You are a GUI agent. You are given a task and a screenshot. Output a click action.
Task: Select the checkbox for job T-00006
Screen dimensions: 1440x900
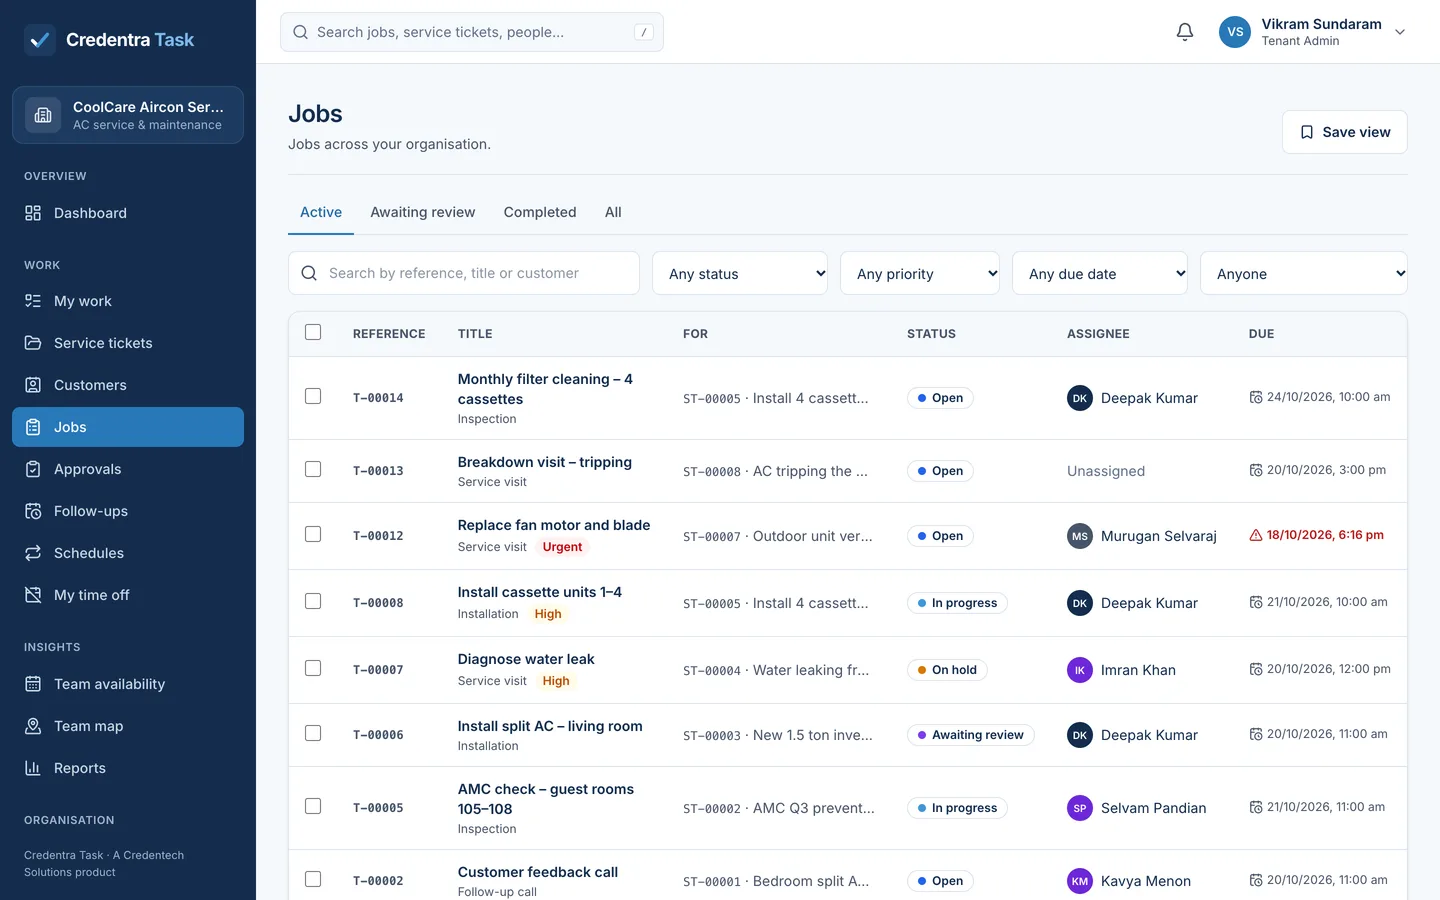tap(313, 733)
